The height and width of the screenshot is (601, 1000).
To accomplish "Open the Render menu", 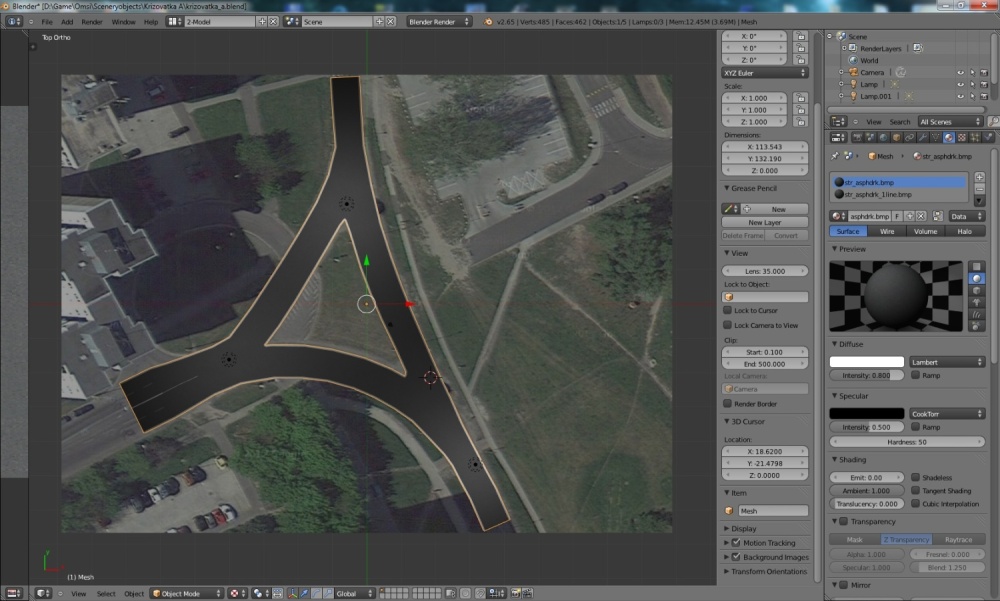I will 92,21.
